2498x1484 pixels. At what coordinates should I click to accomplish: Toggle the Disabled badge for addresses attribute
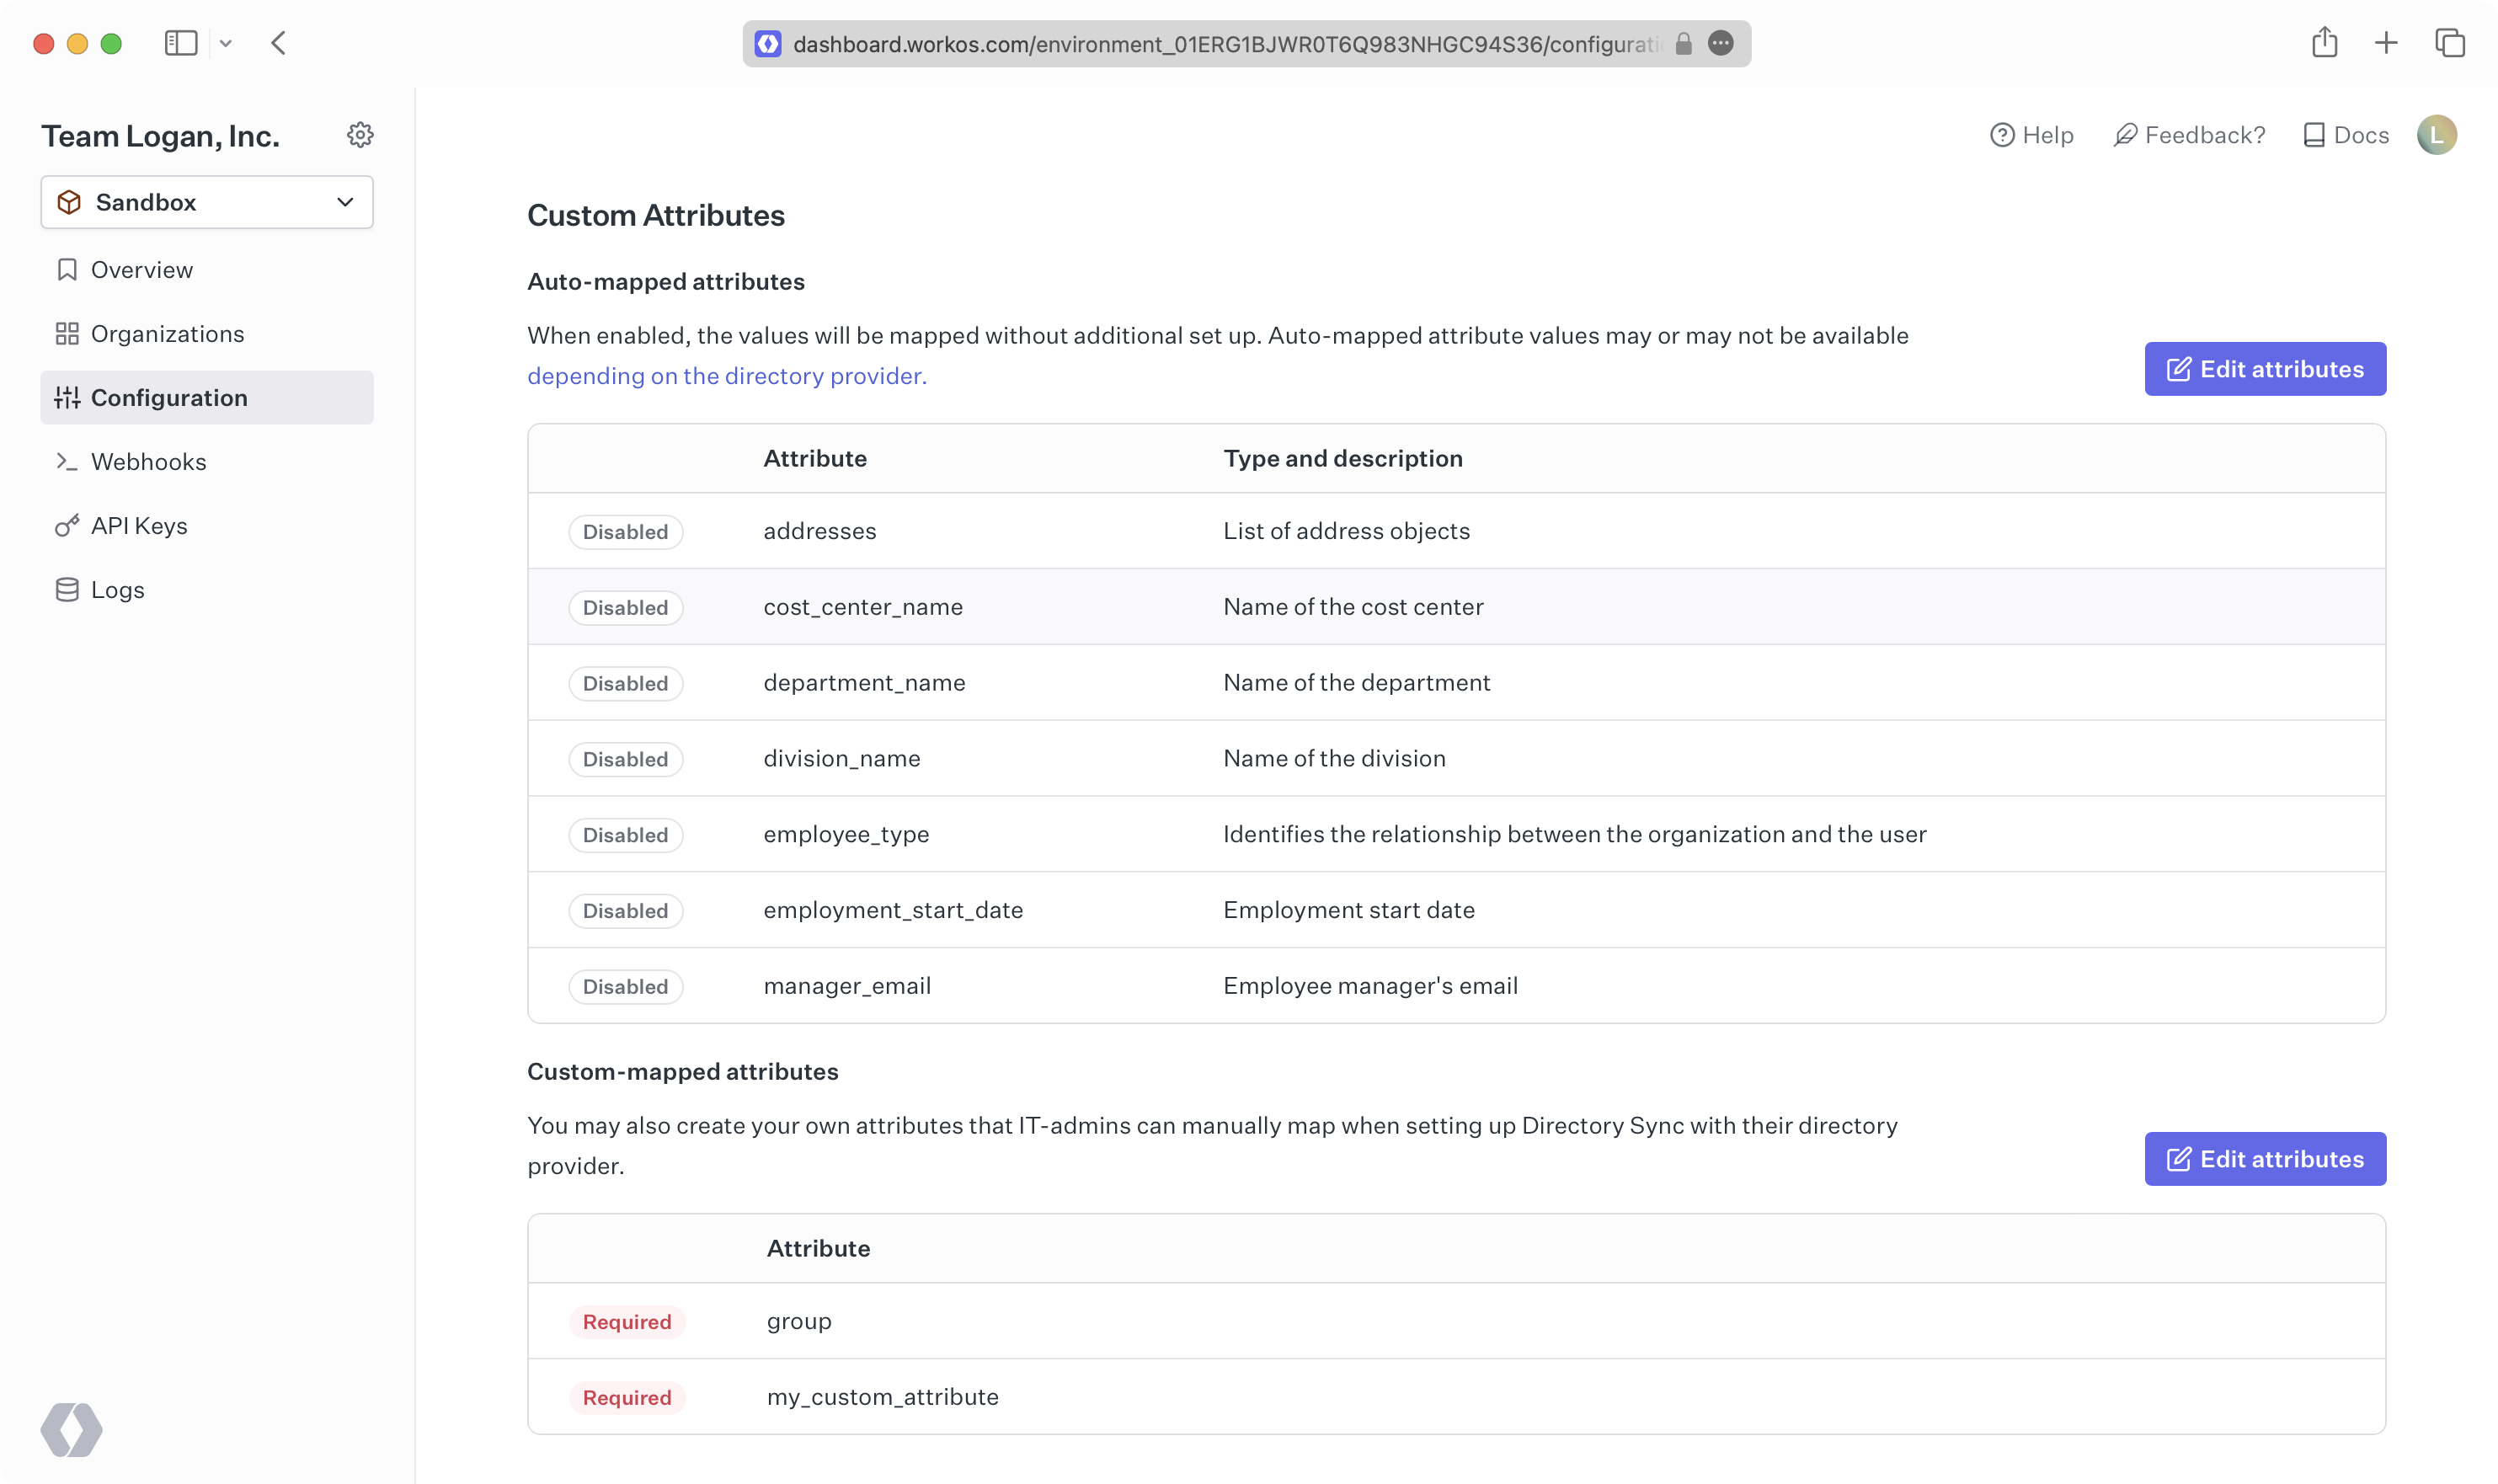(625, 531)
